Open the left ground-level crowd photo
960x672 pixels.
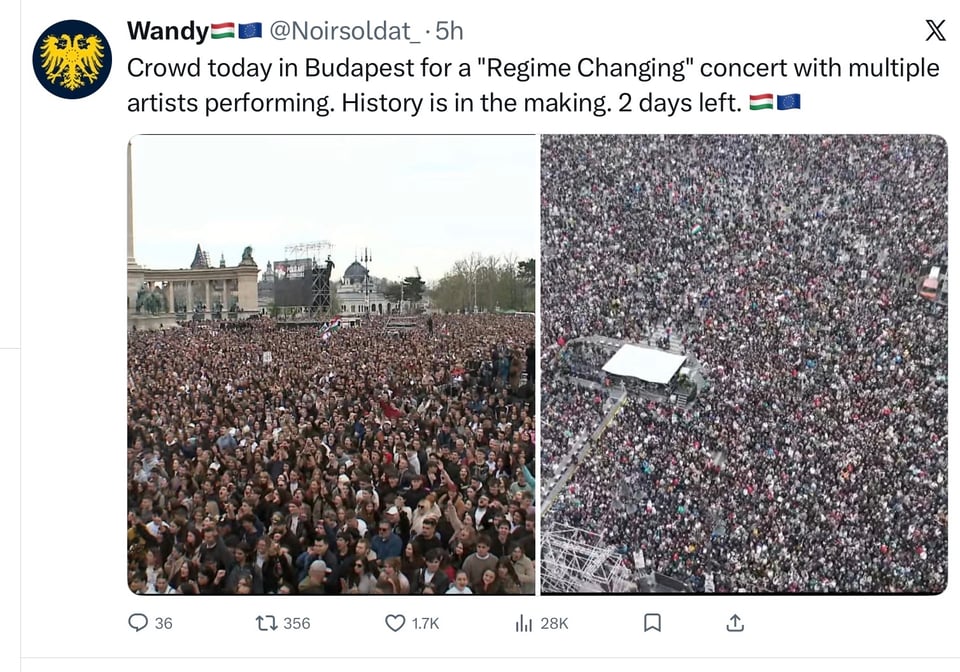[331, 364]
